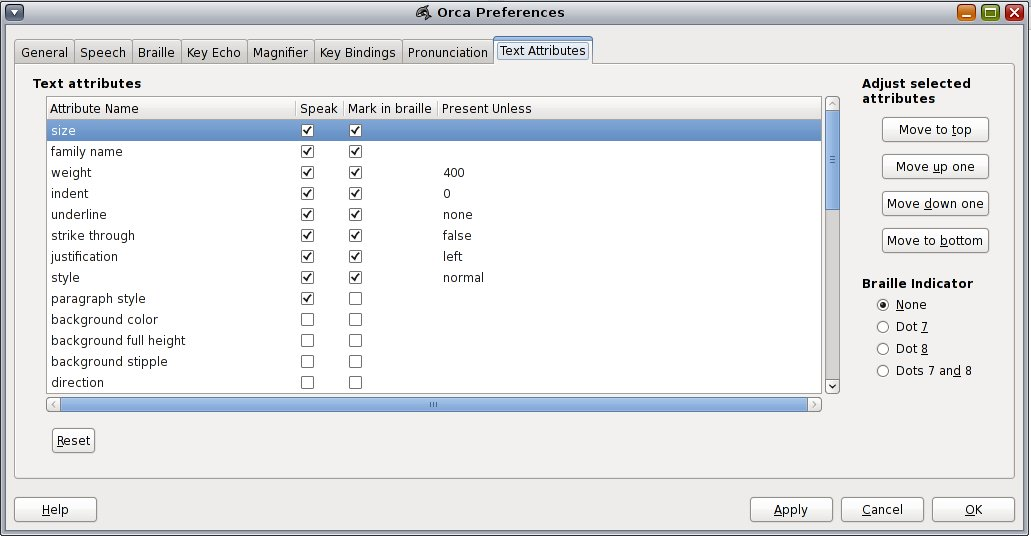
Task: Click Move down one button
Action: tap(935, 203)
